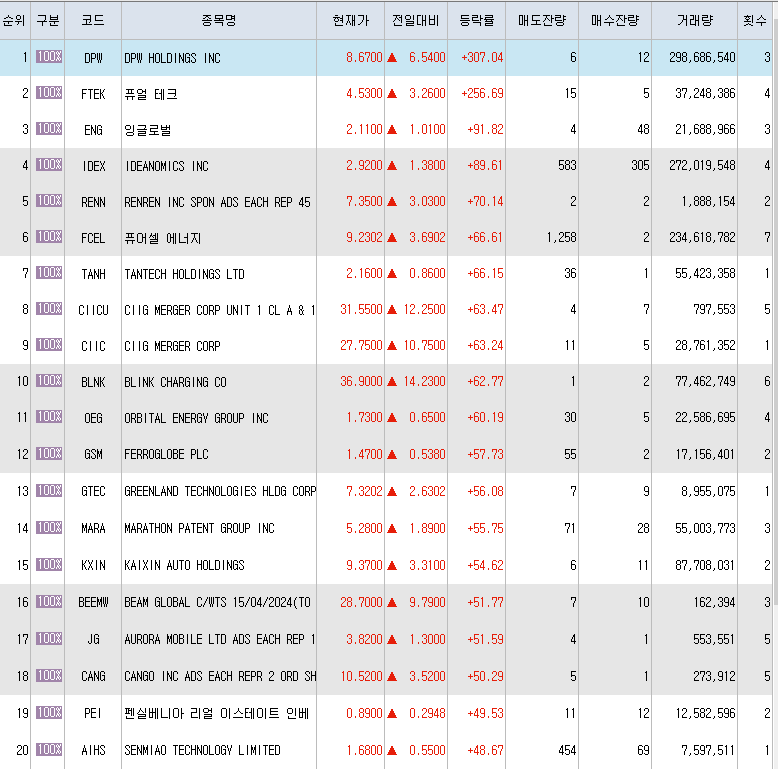The image size is (778, 769).
Task: Click volume value 272,019,548
Action: [x=702, y=165]
